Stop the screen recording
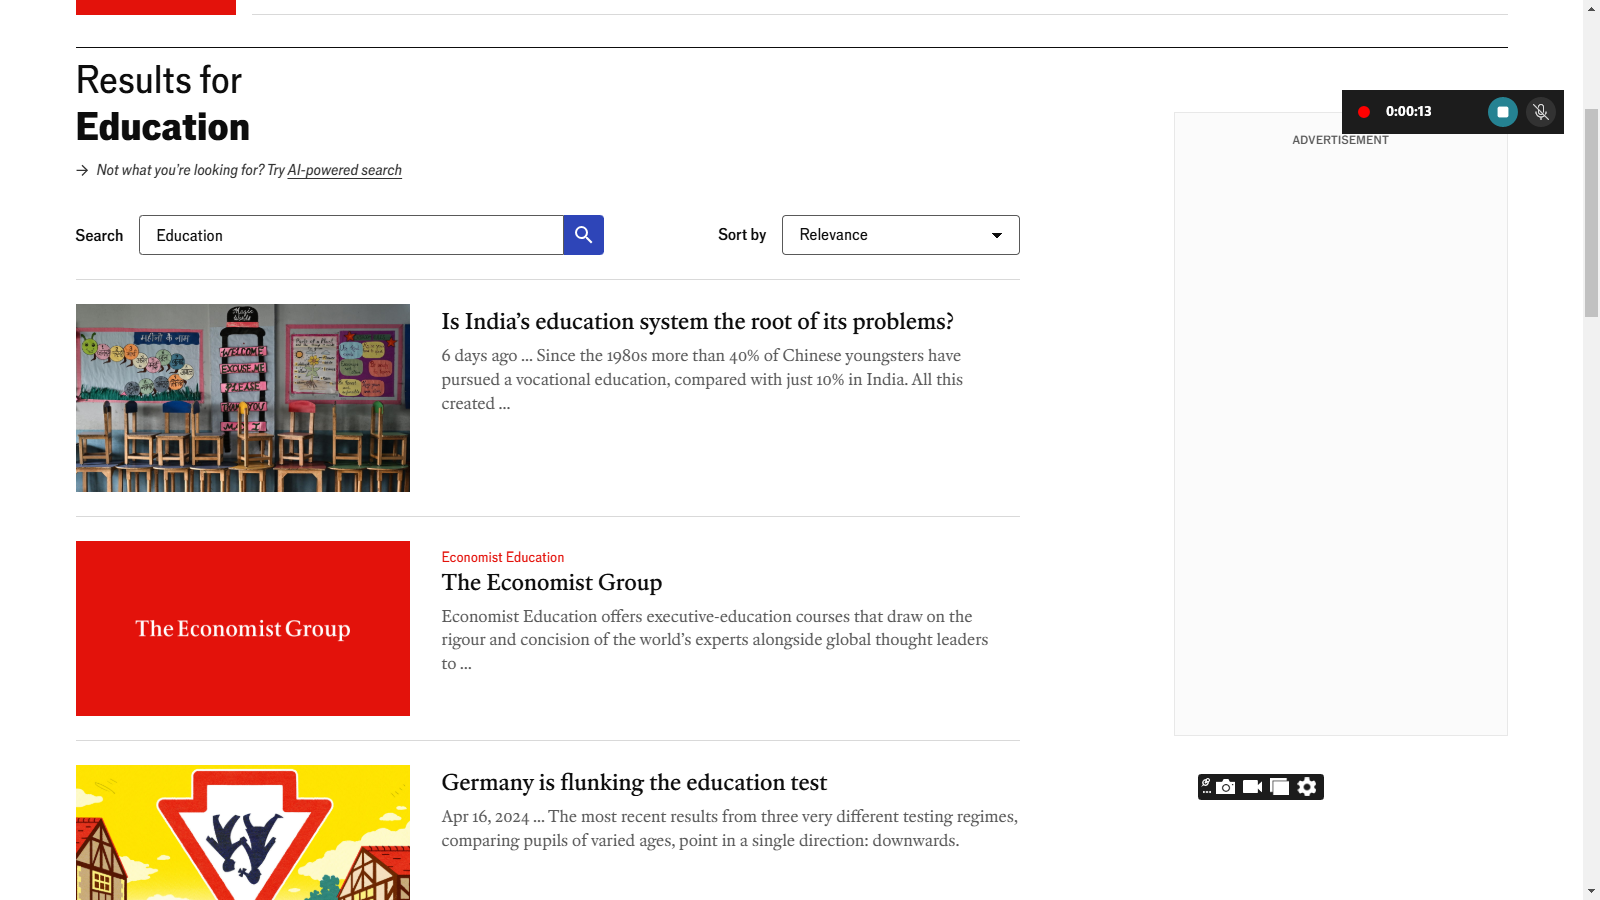1600x900 pixels. [1502, 112]
